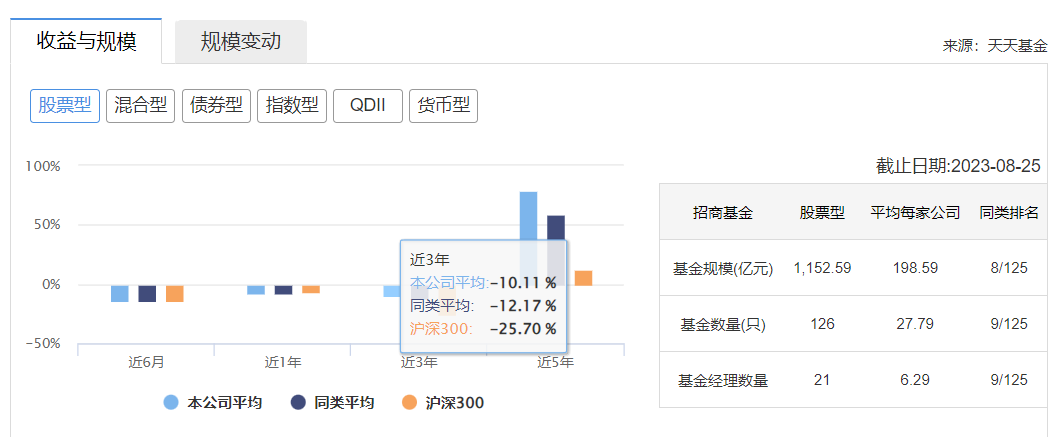The image size is (1052, 437).
Task: Click the 1,152.59 fund scale value
Action: (x=822, y=268)
